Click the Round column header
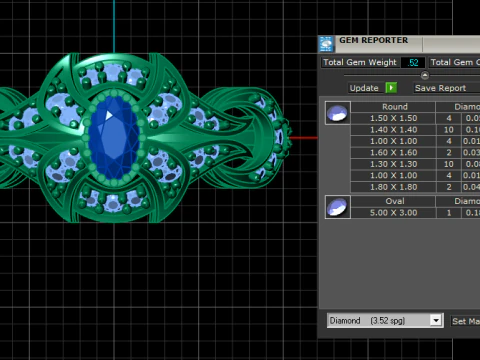Image resolution: width=480 pixels, height=360 pixels. (x=393, y=107)
